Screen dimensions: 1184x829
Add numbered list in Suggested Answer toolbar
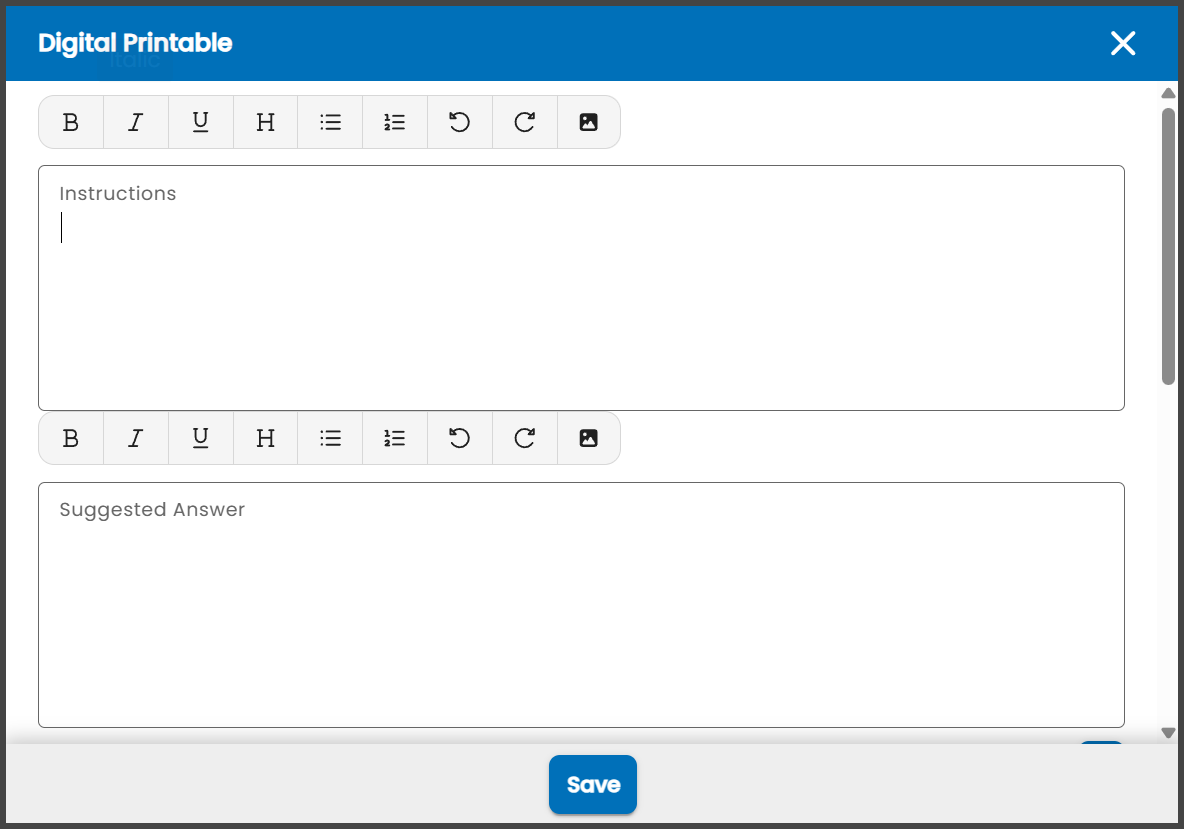click(395, 439)
